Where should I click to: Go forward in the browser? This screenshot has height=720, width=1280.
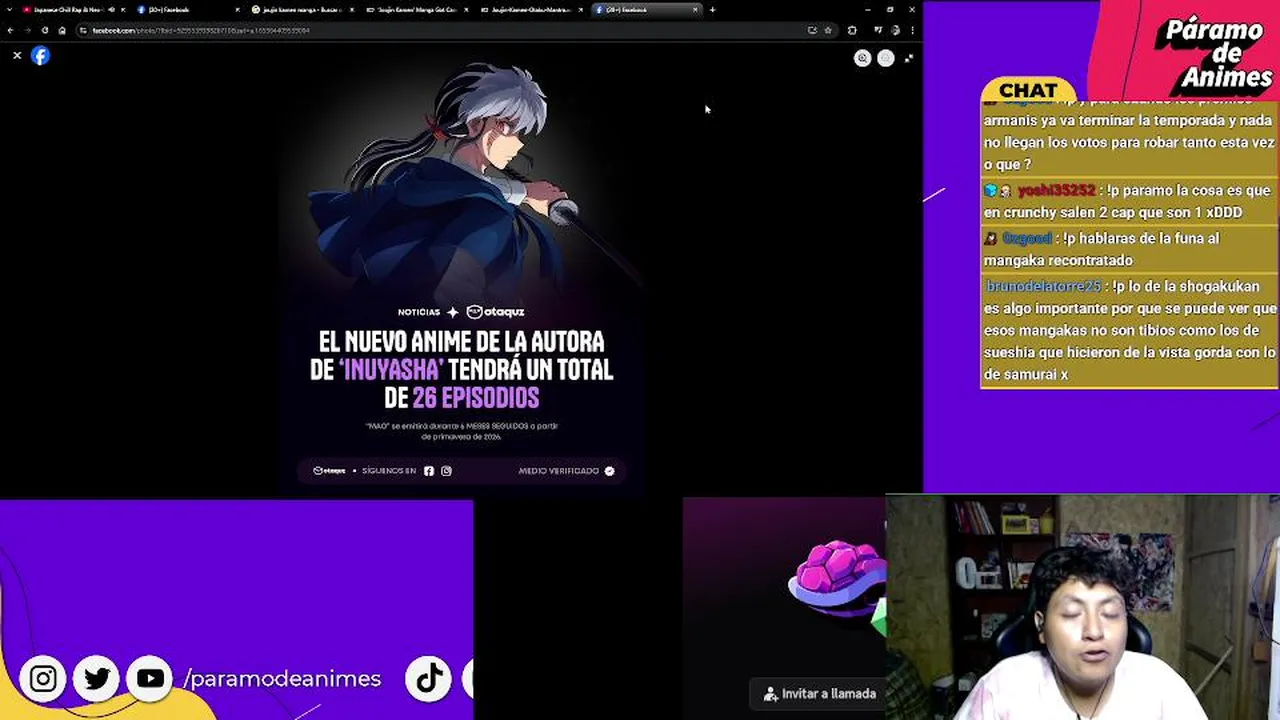tap(27, 30)
